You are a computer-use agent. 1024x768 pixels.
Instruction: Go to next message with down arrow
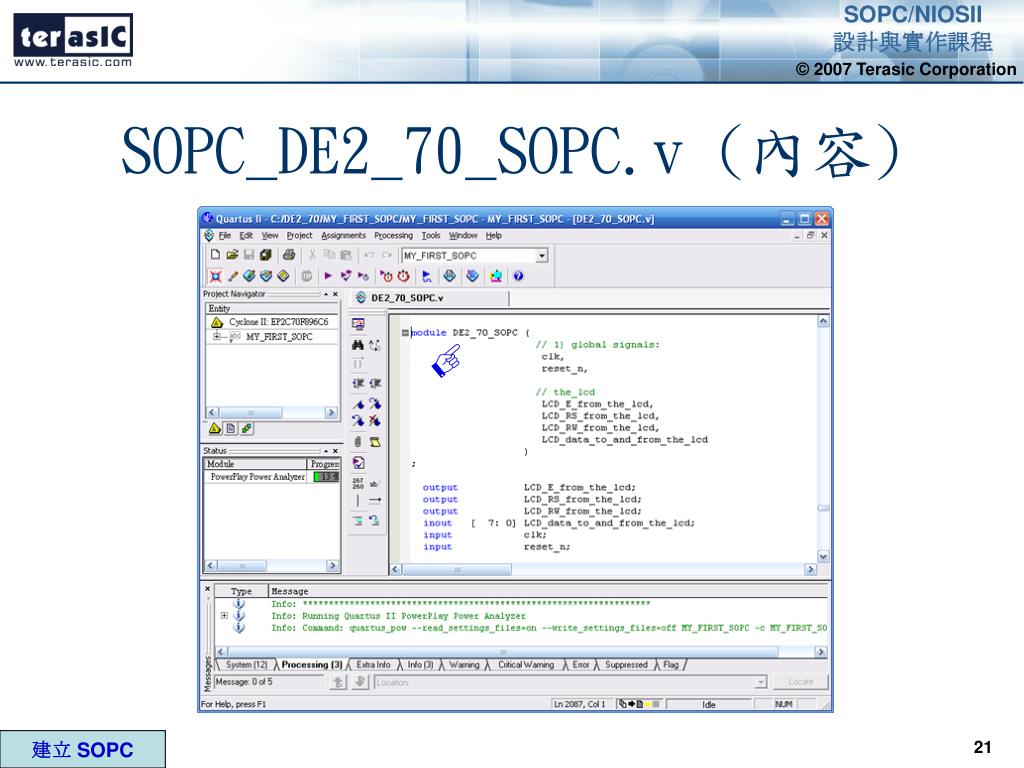(x=360, y=682)
